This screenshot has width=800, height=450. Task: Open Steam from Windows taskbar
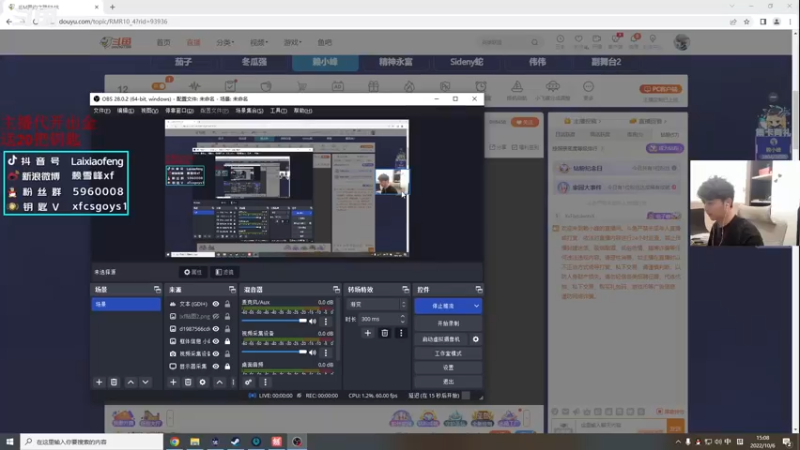click(x=235, y=442)
